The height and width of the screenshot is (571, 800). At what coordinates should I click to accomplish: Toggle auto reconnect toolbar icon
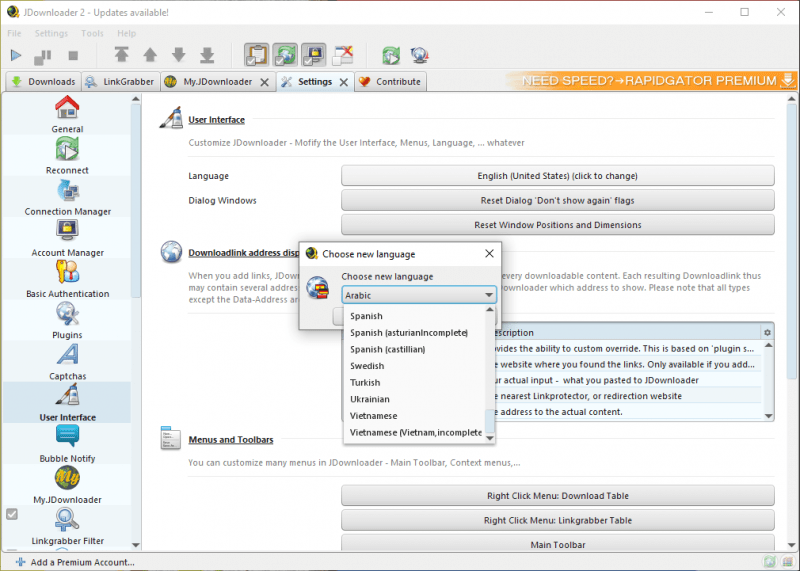point(285,55)
